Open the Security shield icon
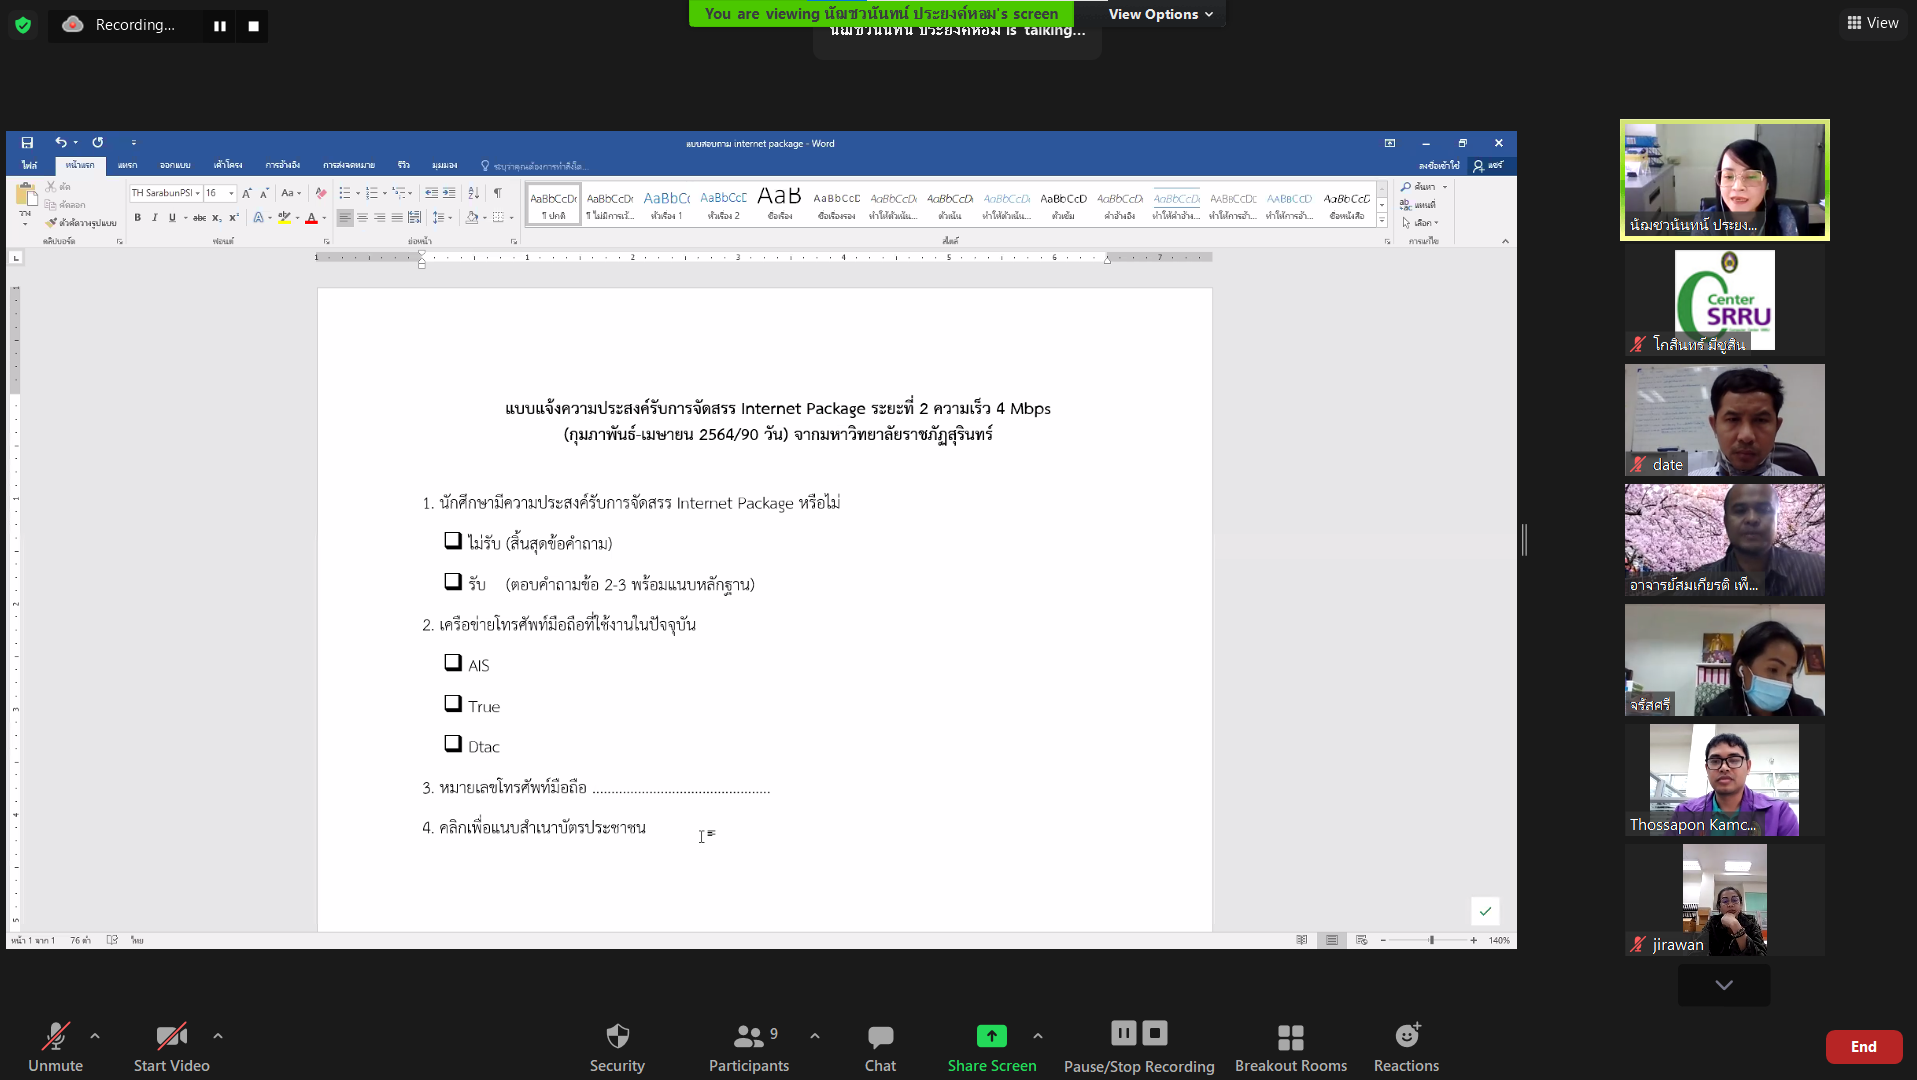This screenshot has width=1917, height=1080. tap(617, 1036)
